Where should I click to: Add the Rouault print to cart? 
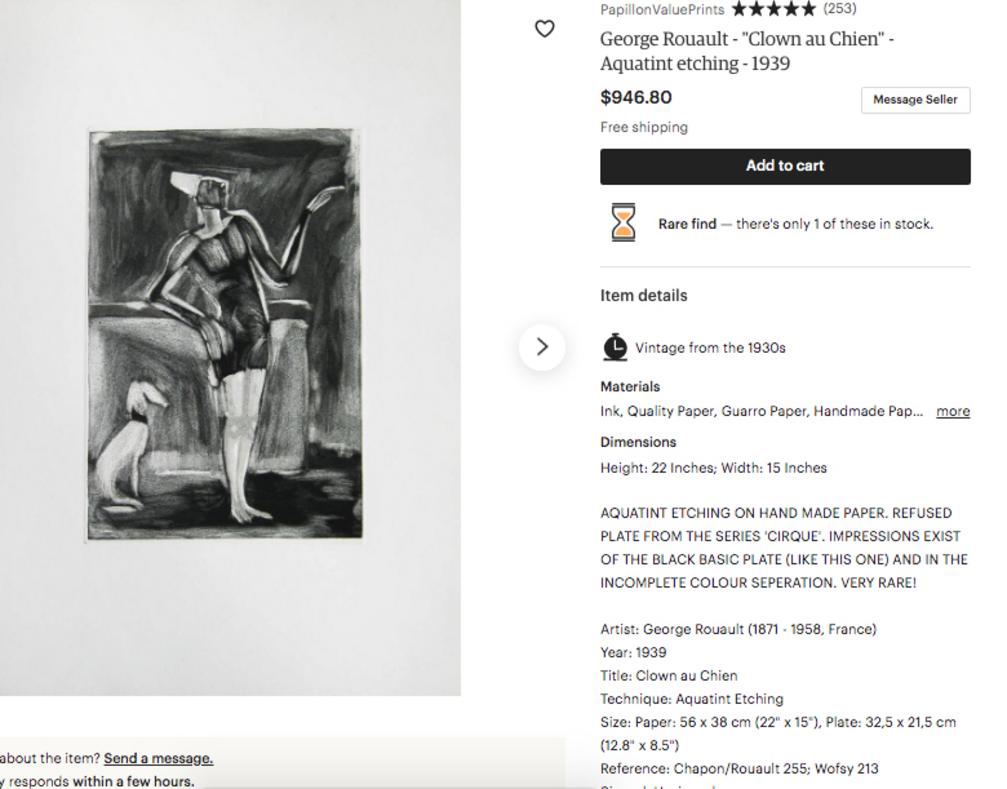tap(785, 166)
